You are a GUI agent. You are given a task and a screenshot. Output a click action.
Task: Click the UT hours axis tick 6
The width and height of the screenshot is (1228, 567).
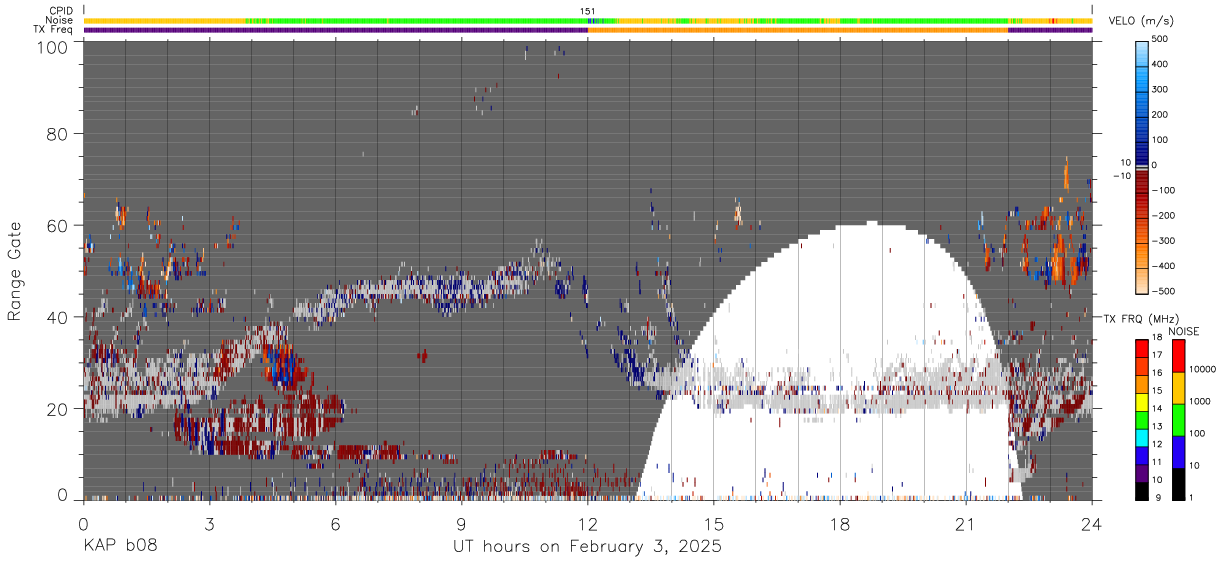(336, 524)
